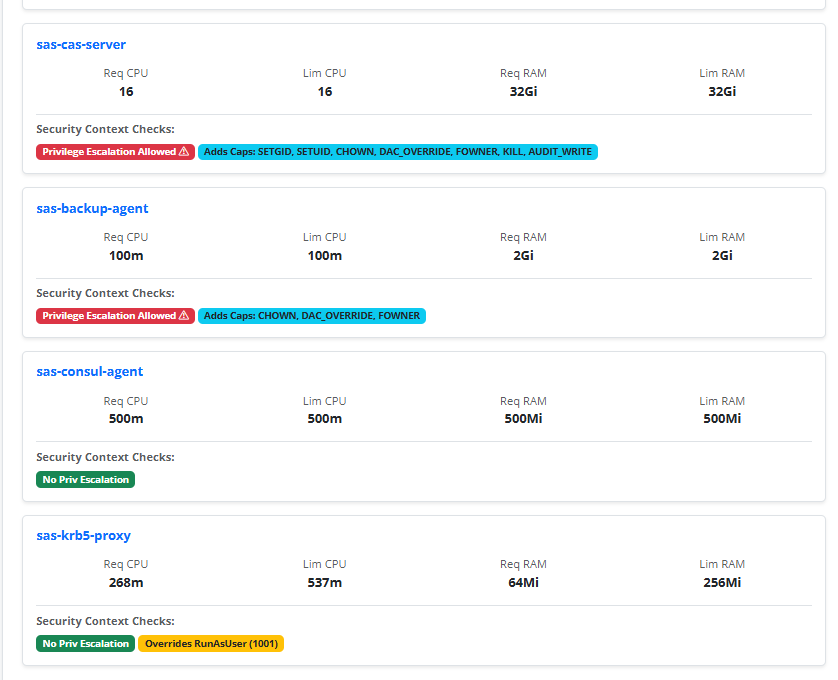The width and height of the screenshot is (838, 680).
Task: Select sas-backup-agent Req RAM value 2Gi
Action: (x=523, y=256)
